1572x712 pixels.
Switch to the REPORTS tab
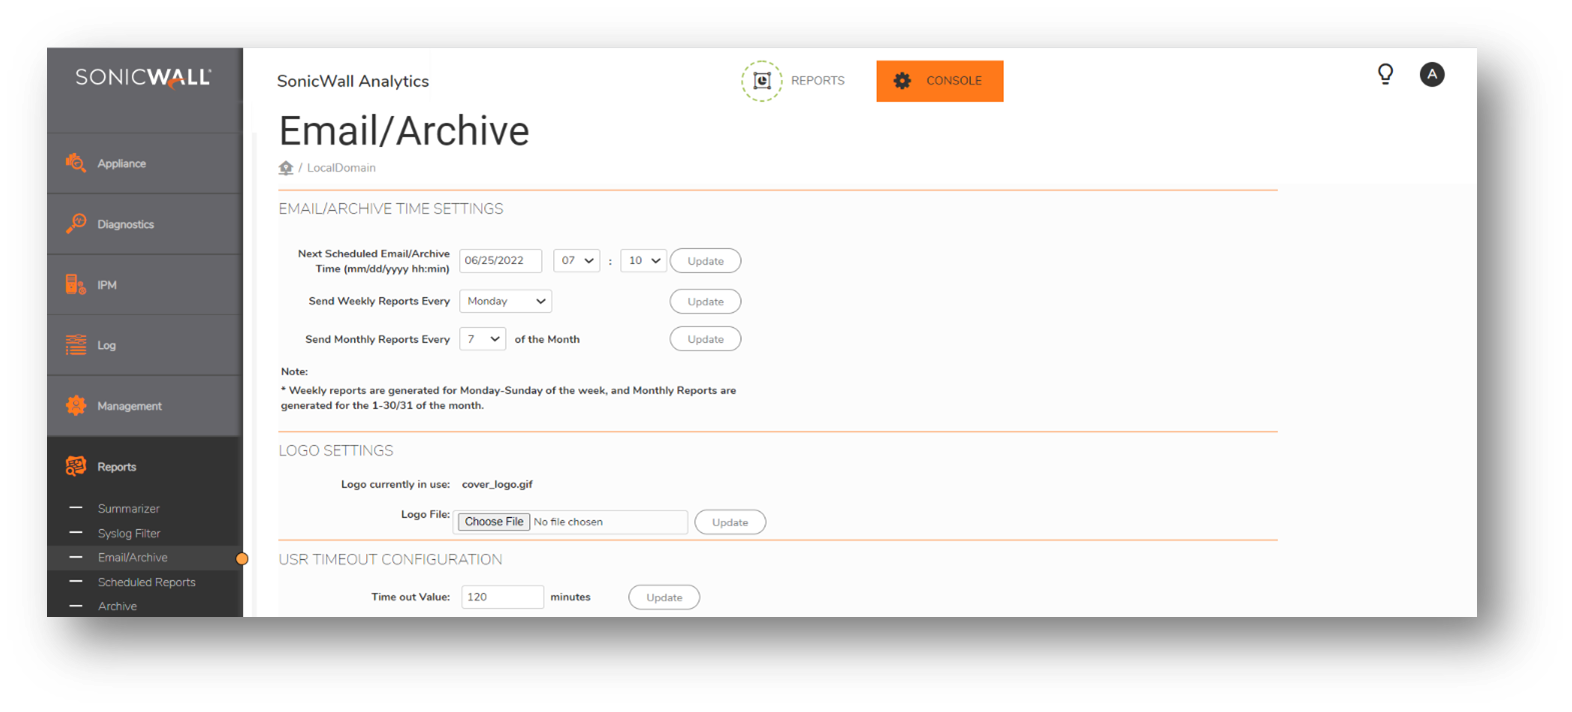click(794, 81)
